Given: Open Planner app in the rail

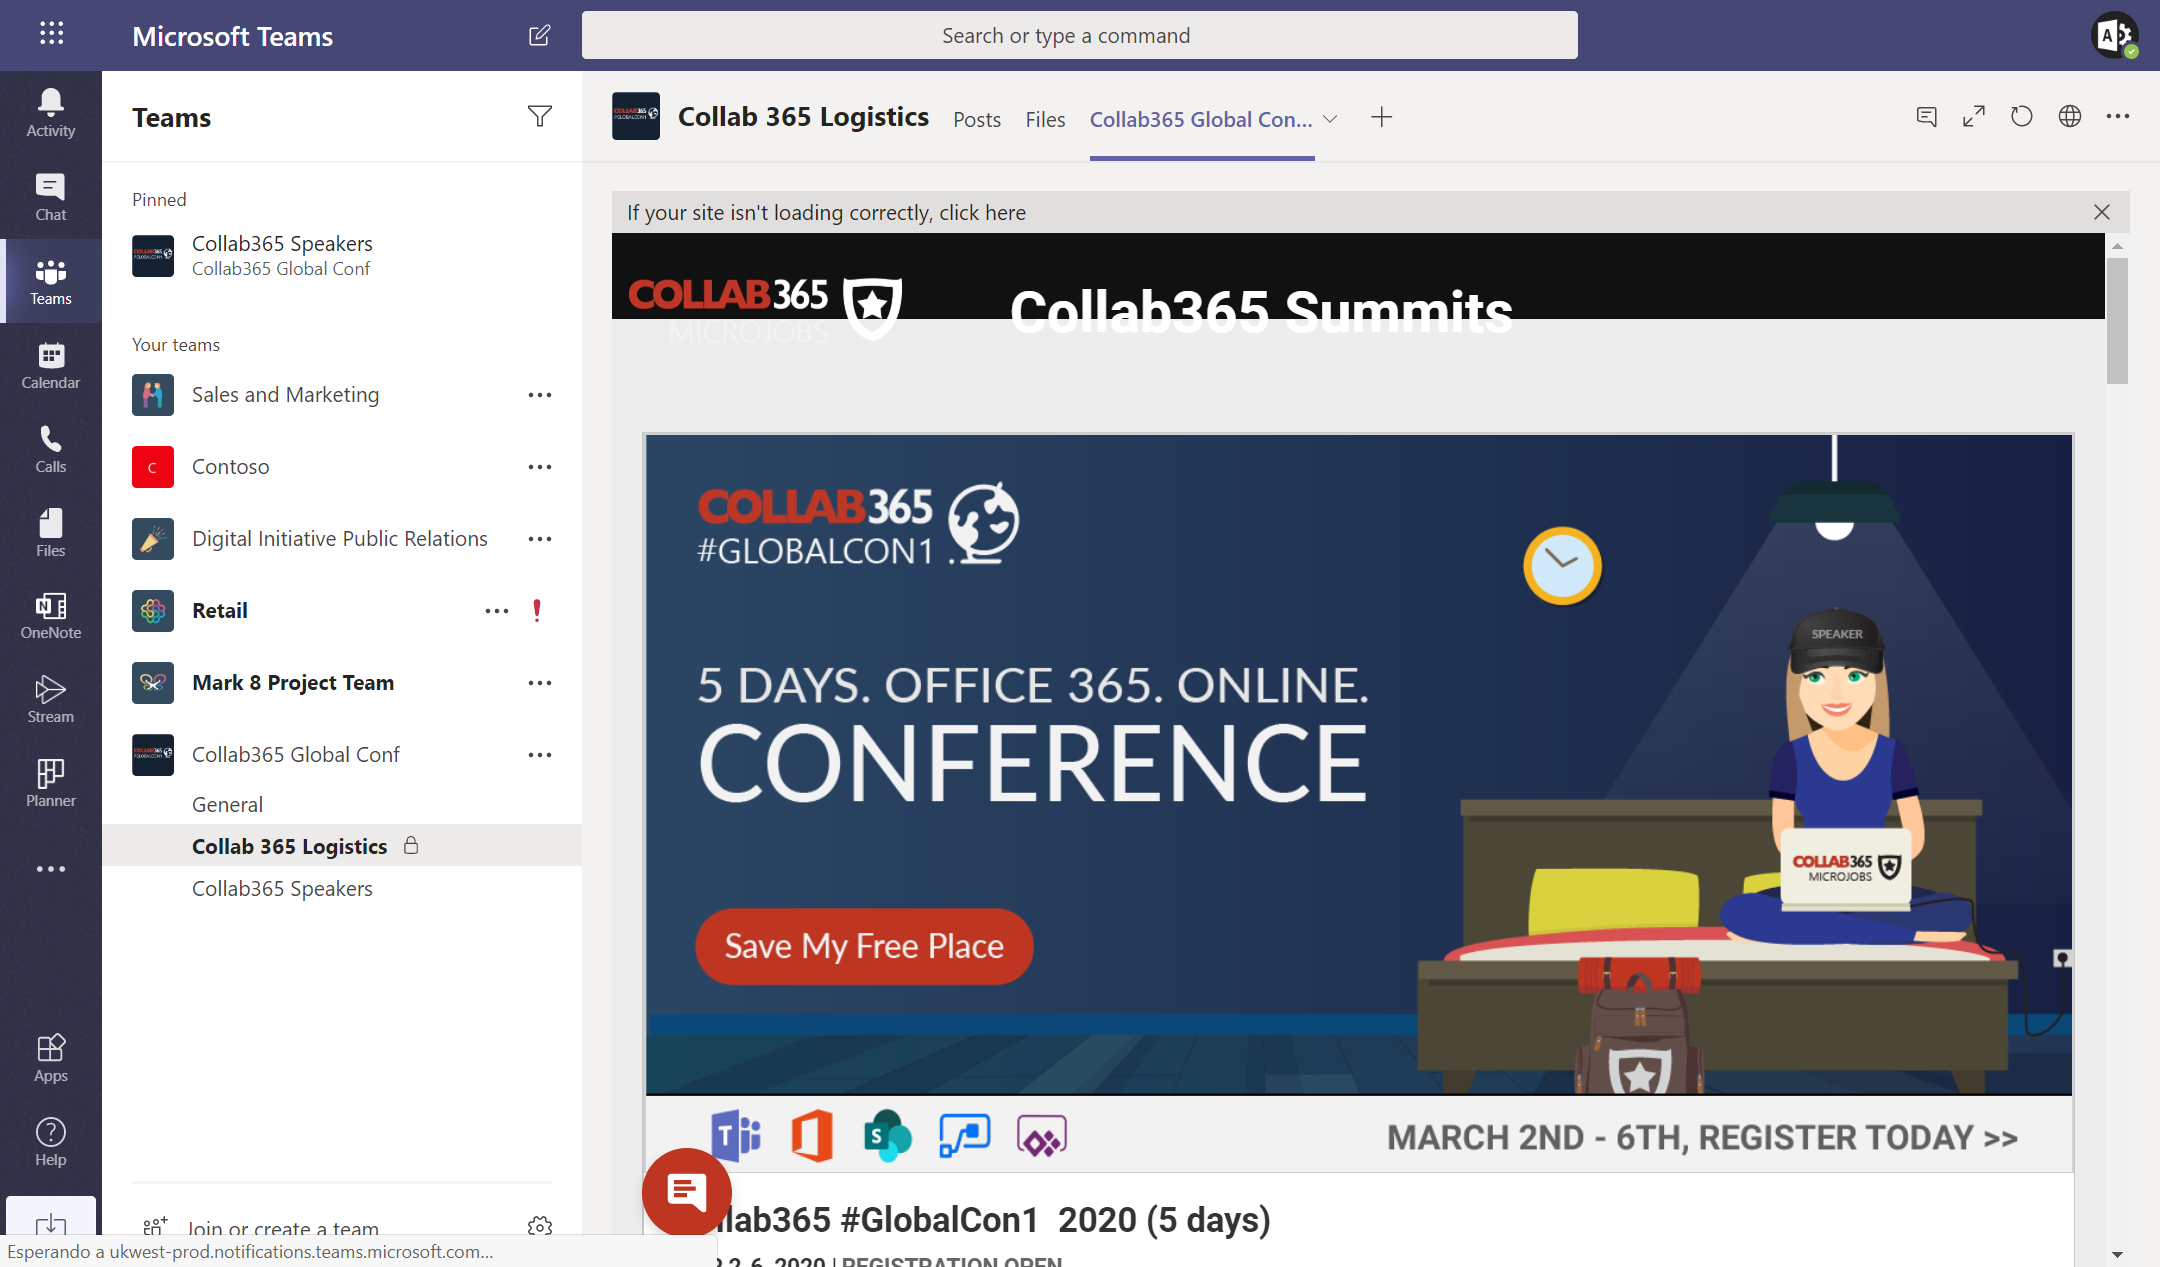Looking at the screenshot, I should pyautogui.click(x=51, y=783).
